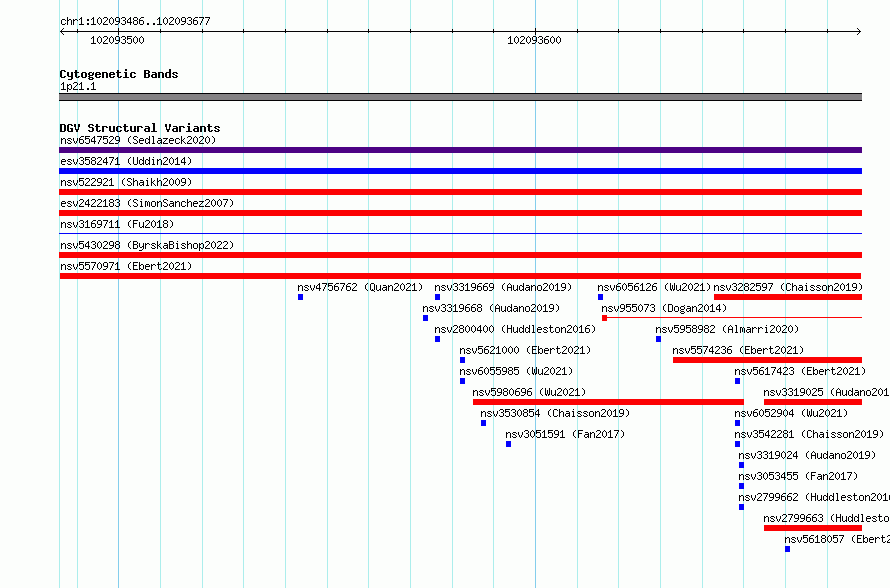Viewport: 890px width, 588px height.
Task: Open the nsv5430298 (ByrskaBishop2022) label
Action: 147,245
